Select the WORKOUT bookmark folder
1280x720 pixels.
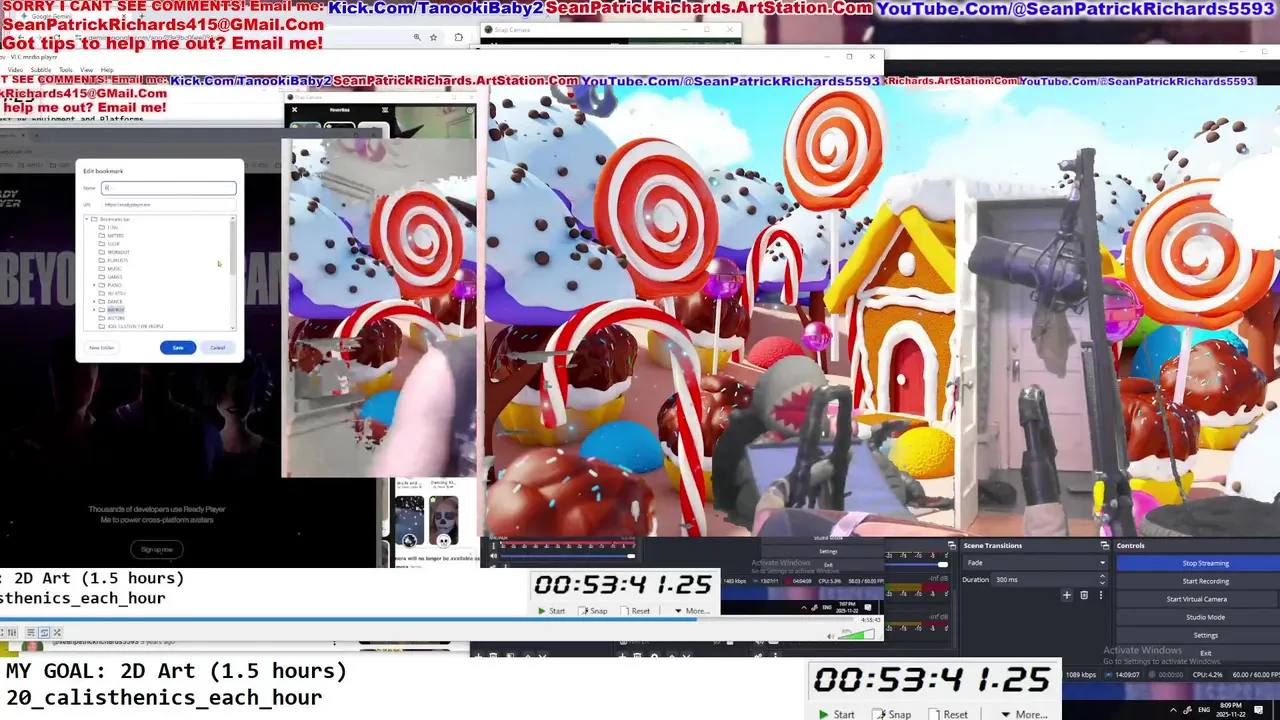click(x=117, y=252)
